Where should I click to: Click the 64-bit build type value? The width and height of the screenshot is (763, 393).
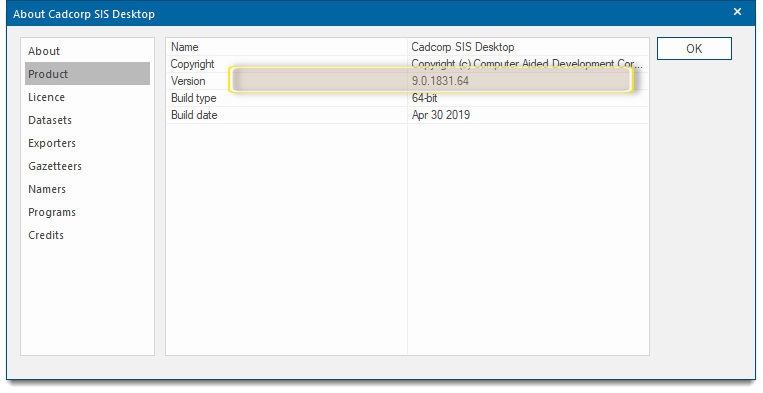pos(424,98)
